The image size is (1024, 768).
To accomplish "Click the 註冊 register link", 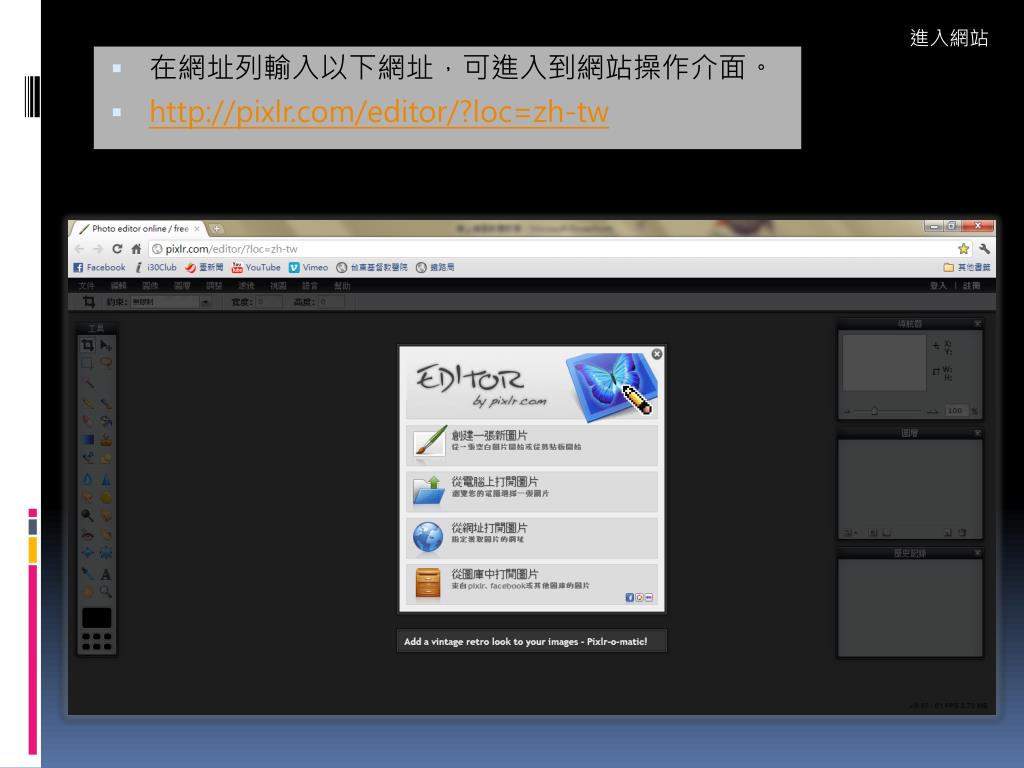I will coord(971,286).
